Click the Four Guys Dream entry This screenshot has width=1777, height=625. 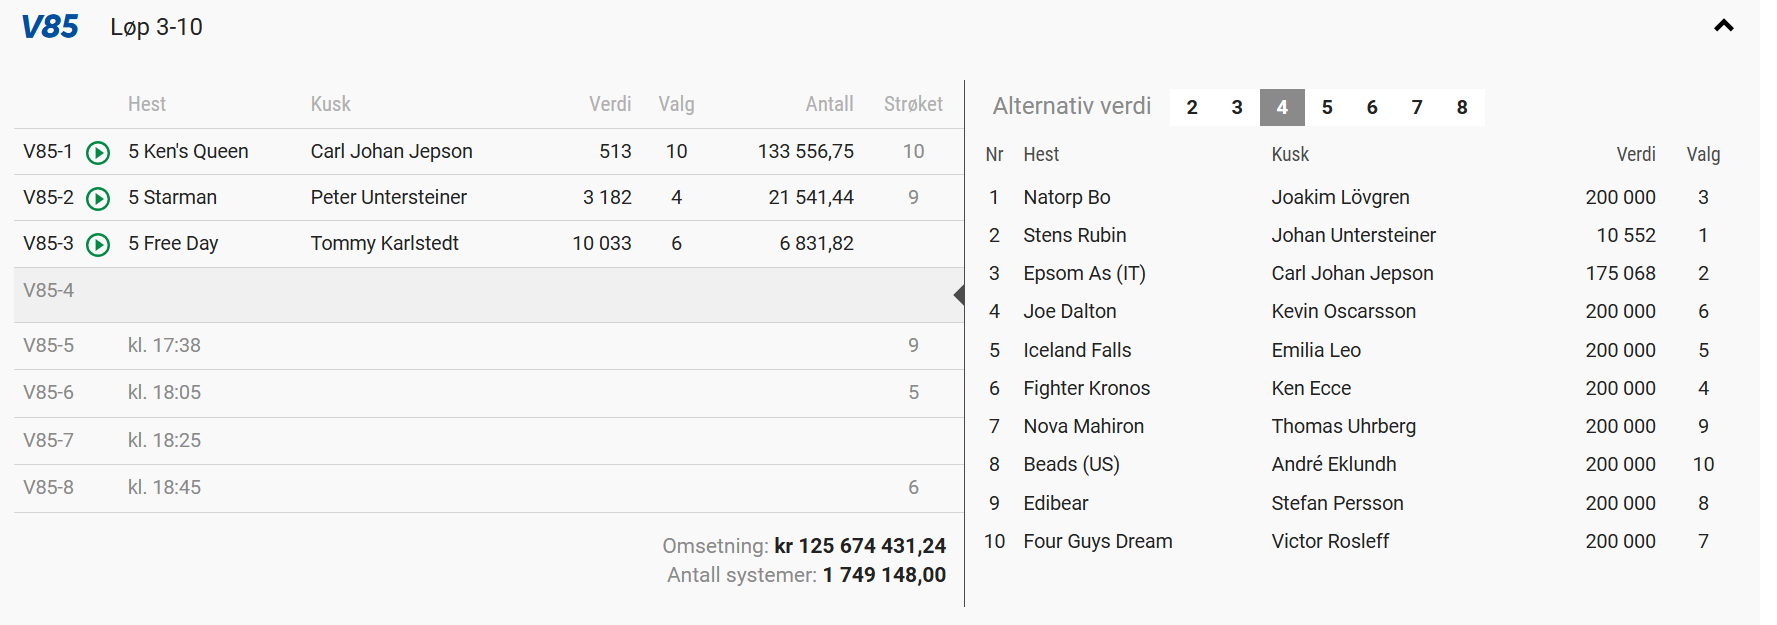(x=1097, y=541)
